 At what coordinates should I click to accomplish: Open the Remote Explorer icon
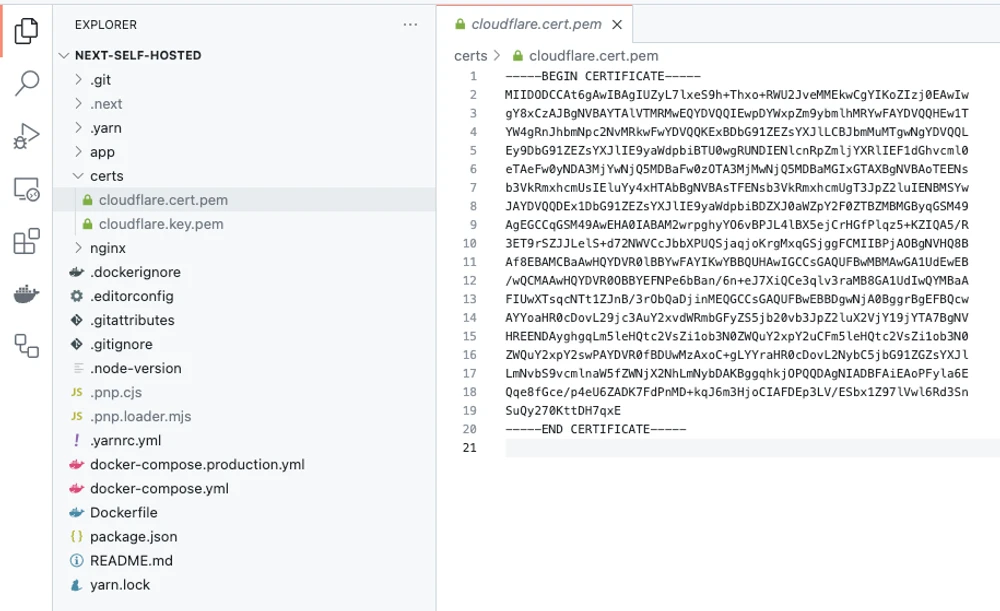(x=26, y=189)
